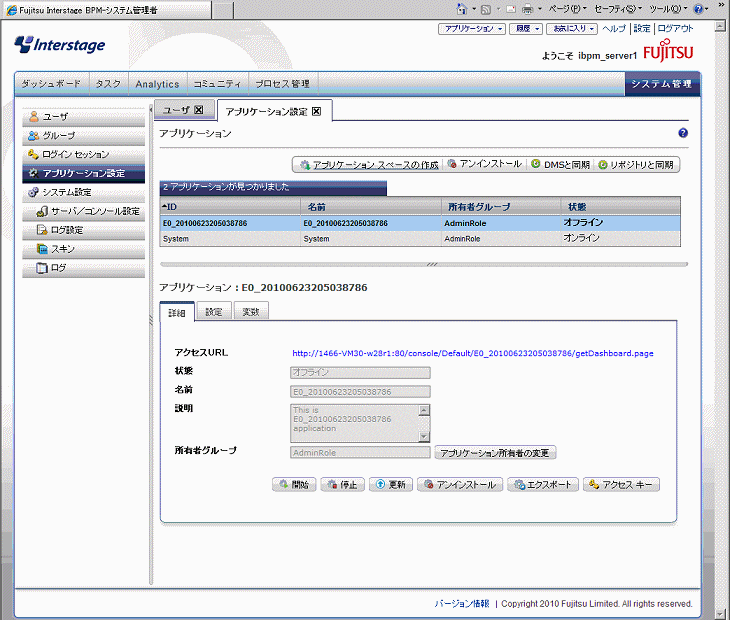Click リポジトリと同期 toolbar button

point(635,165)
